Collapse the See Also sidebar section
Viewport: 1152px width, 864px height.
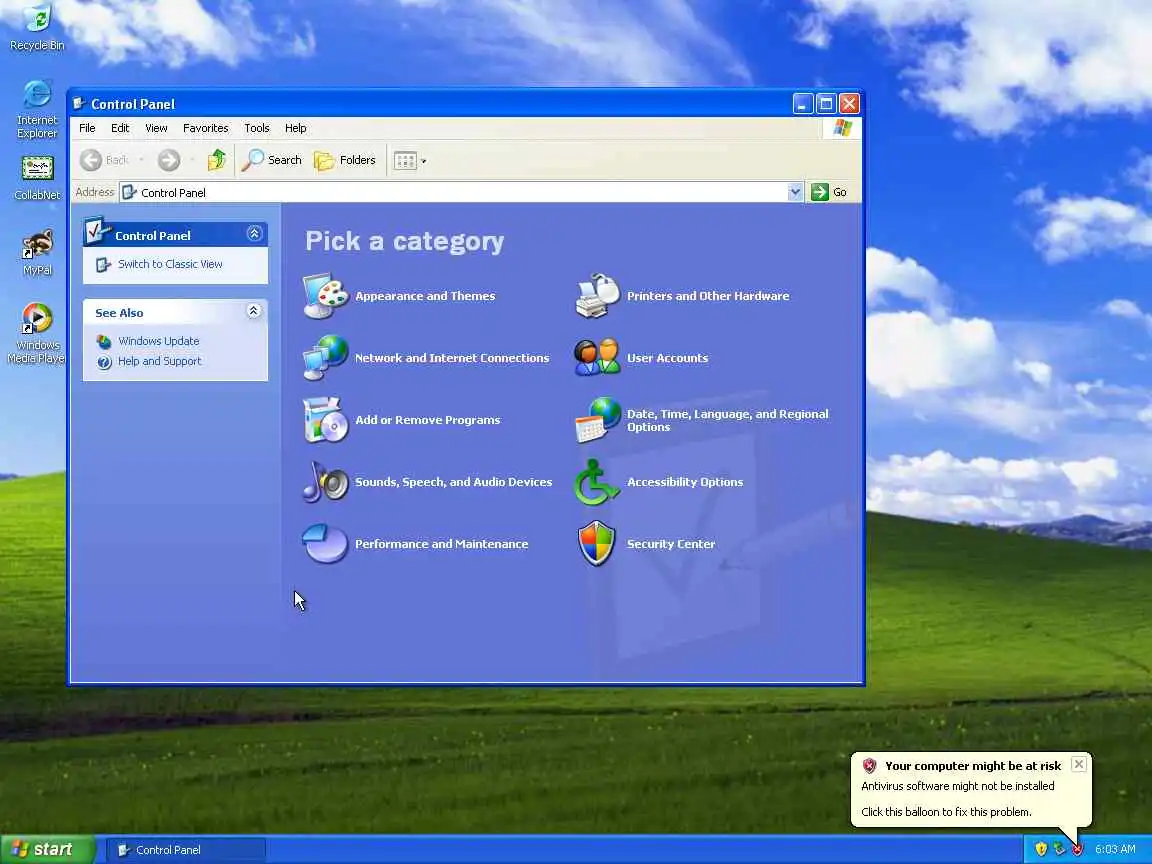tap(253, 311)
